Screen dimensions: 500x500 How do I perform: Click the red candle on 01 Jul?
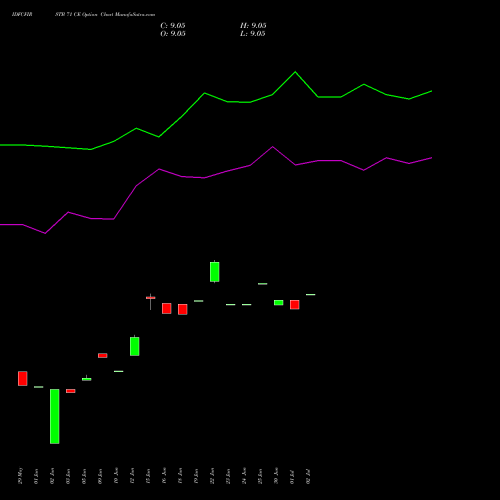point(295,305)
